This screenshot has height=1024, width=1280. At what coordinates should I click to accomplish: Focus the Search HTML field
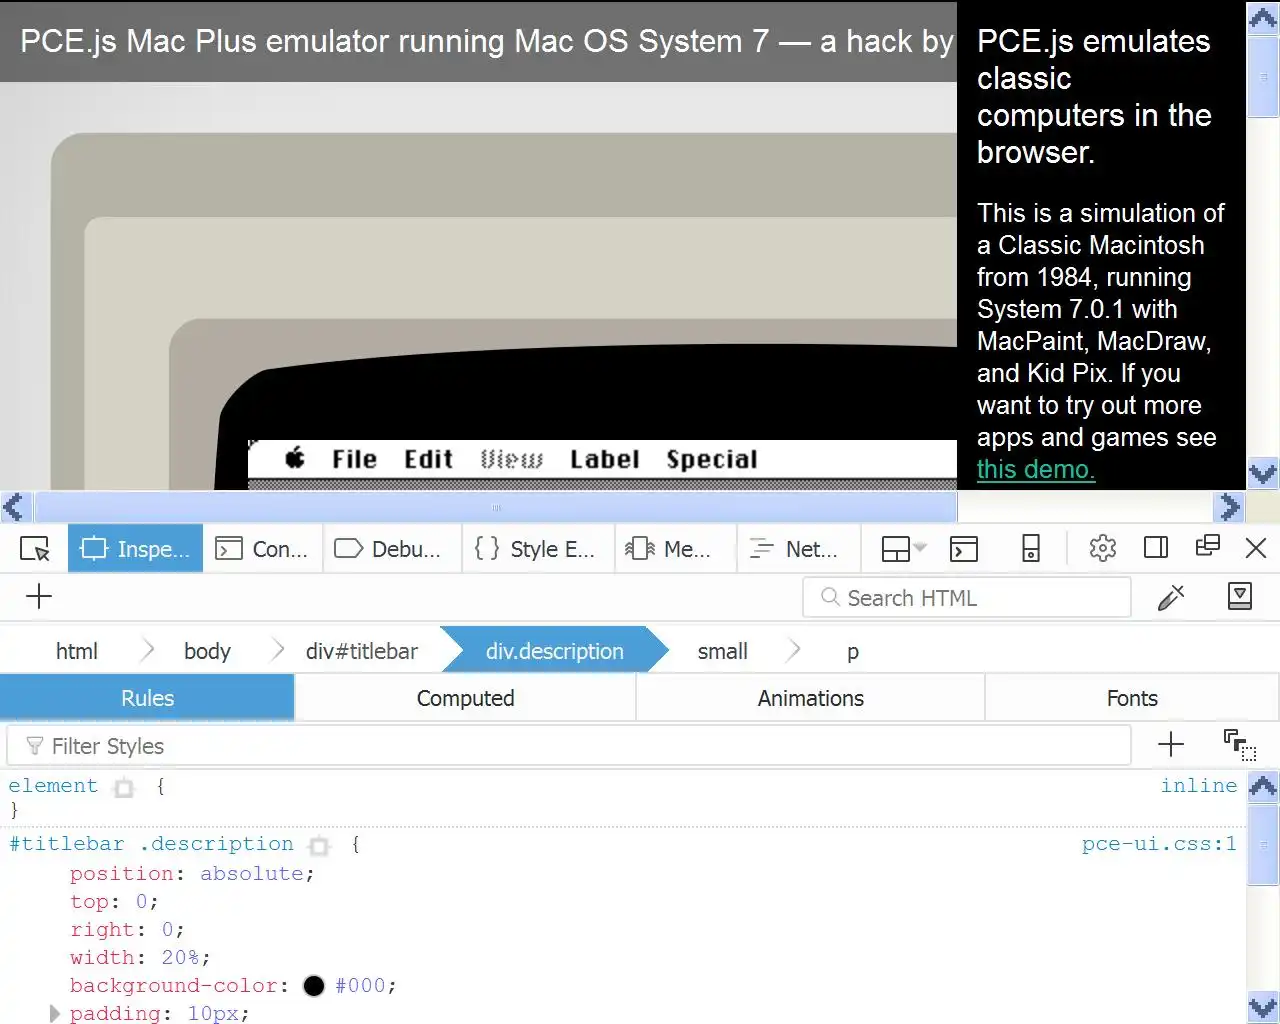967,598
